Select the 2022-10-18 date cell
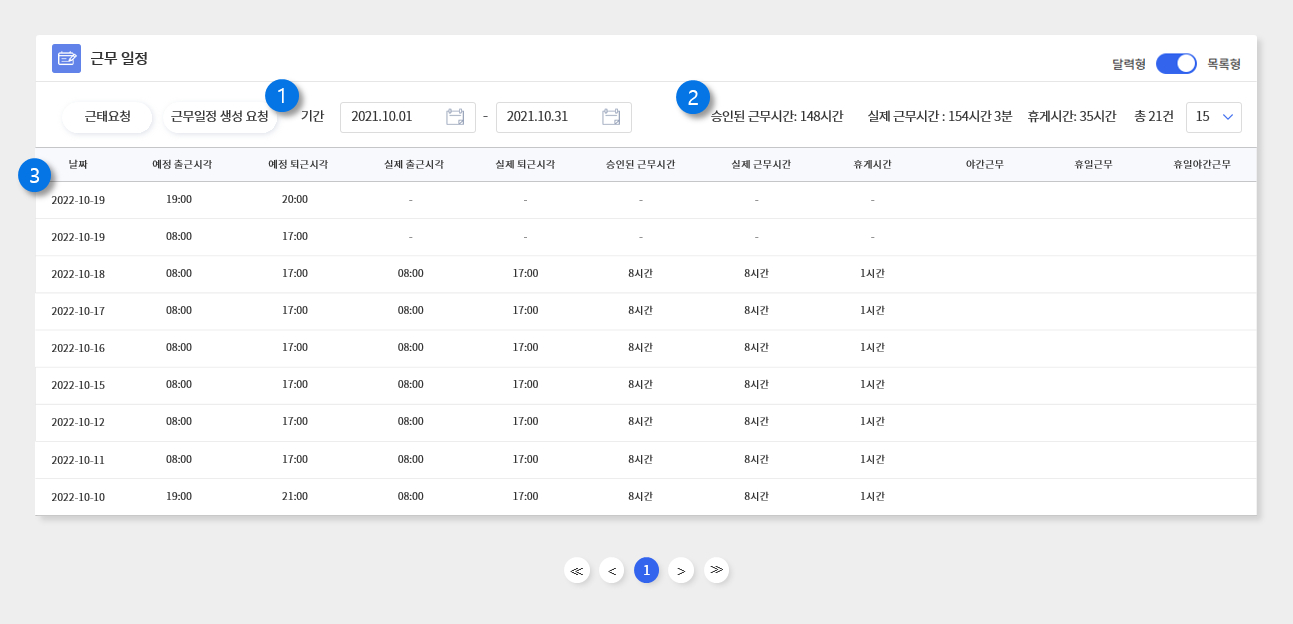 78,274
